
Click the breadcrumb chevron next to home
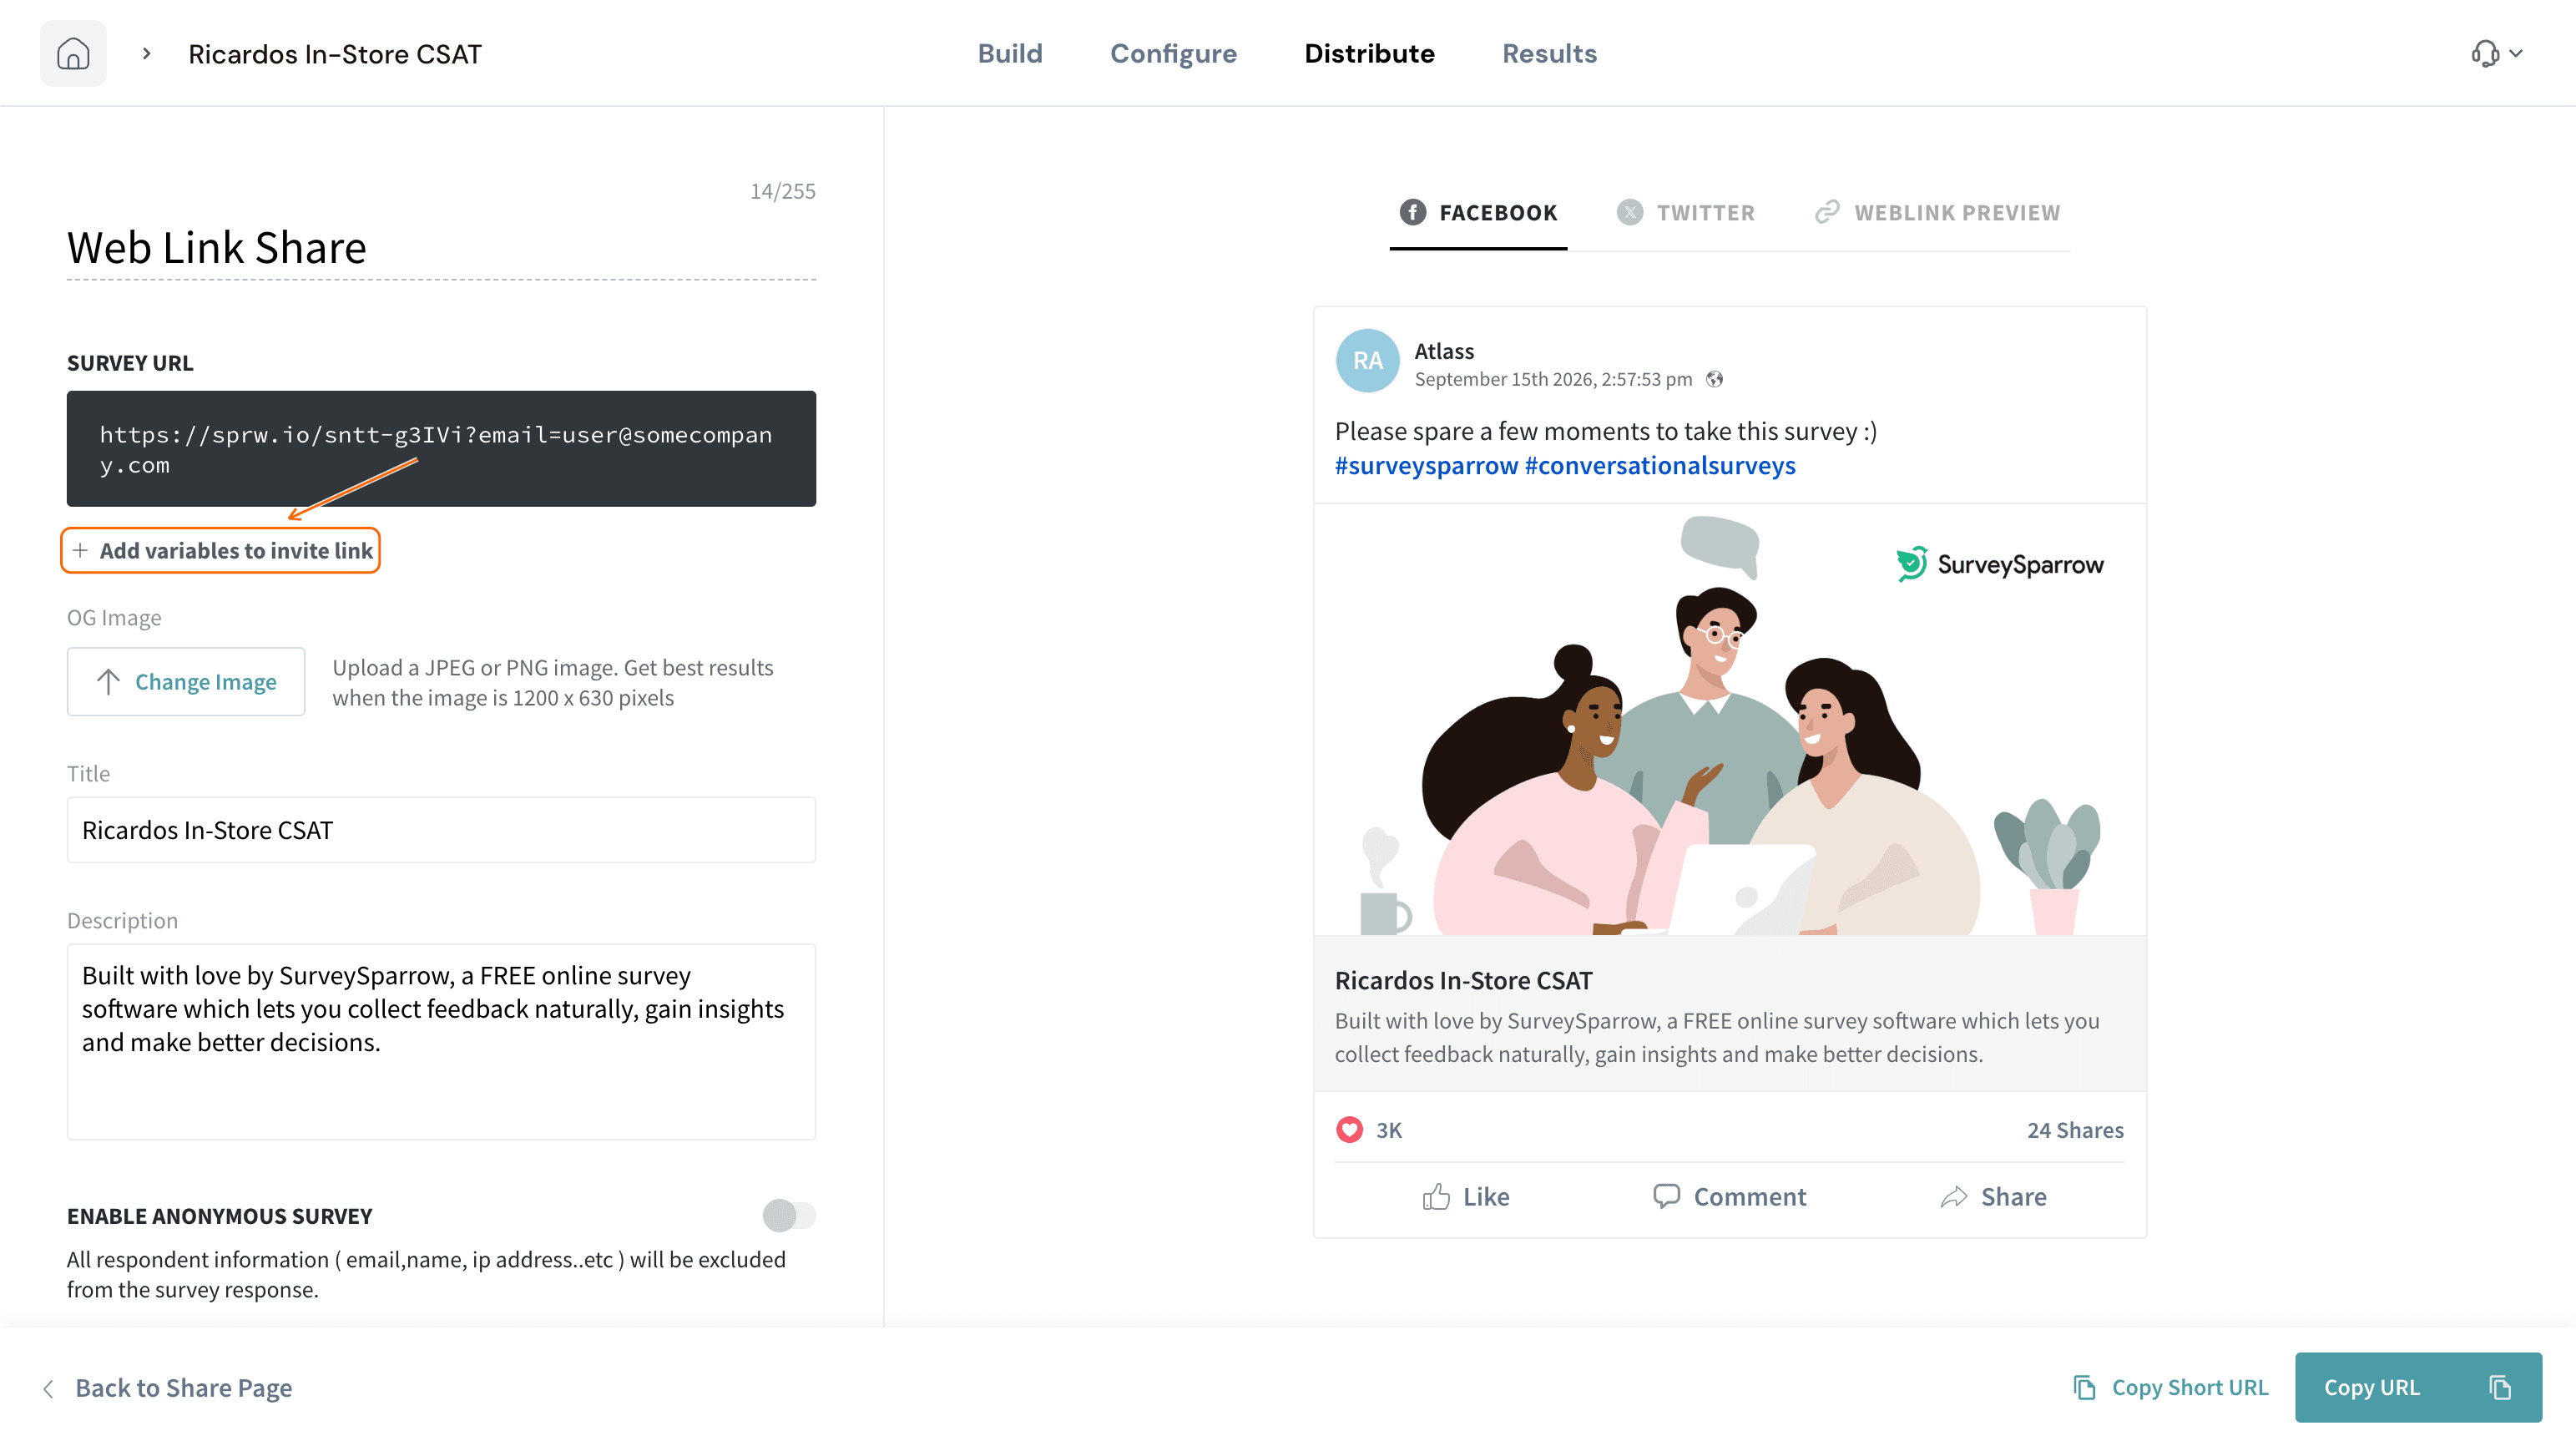pos(146,53)
